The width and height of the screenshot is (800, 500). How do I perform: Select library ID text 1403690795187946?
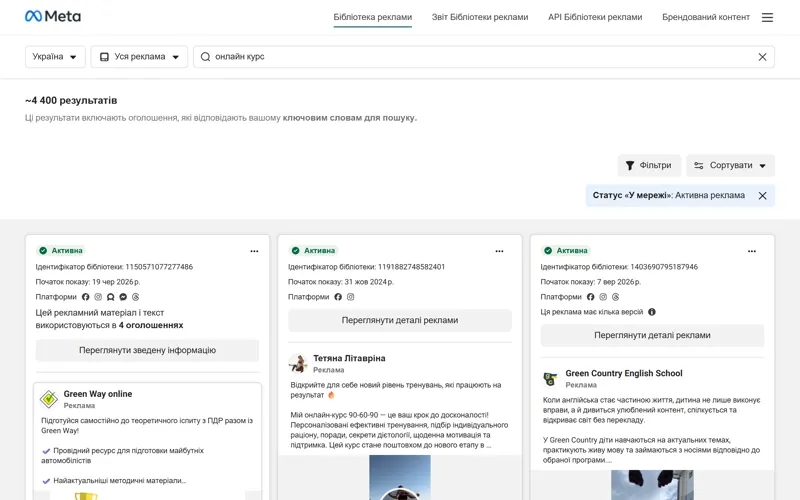point(664,267)
